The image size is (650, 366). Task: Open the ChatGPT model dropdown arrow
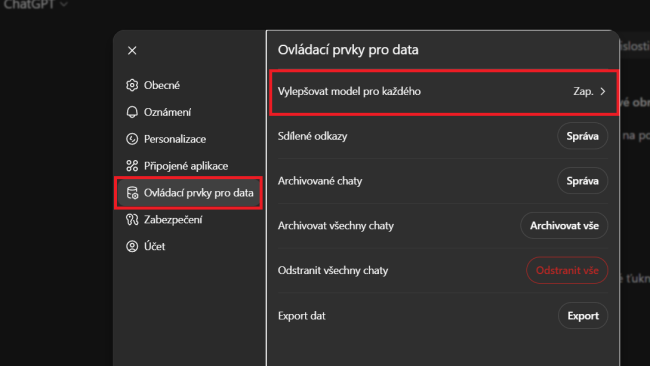pyautogui.click(x=64, y=4)
